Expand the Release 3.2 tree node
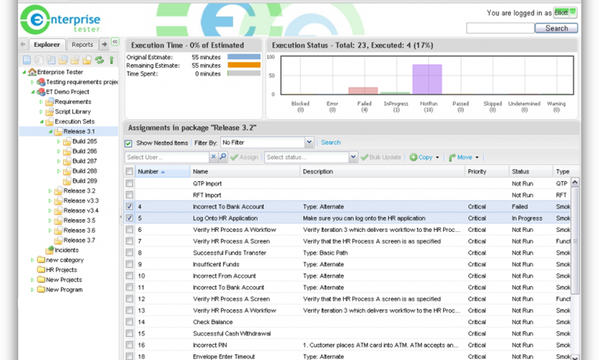This screenshot has height=360, width=600. click(x=50, y=191)
